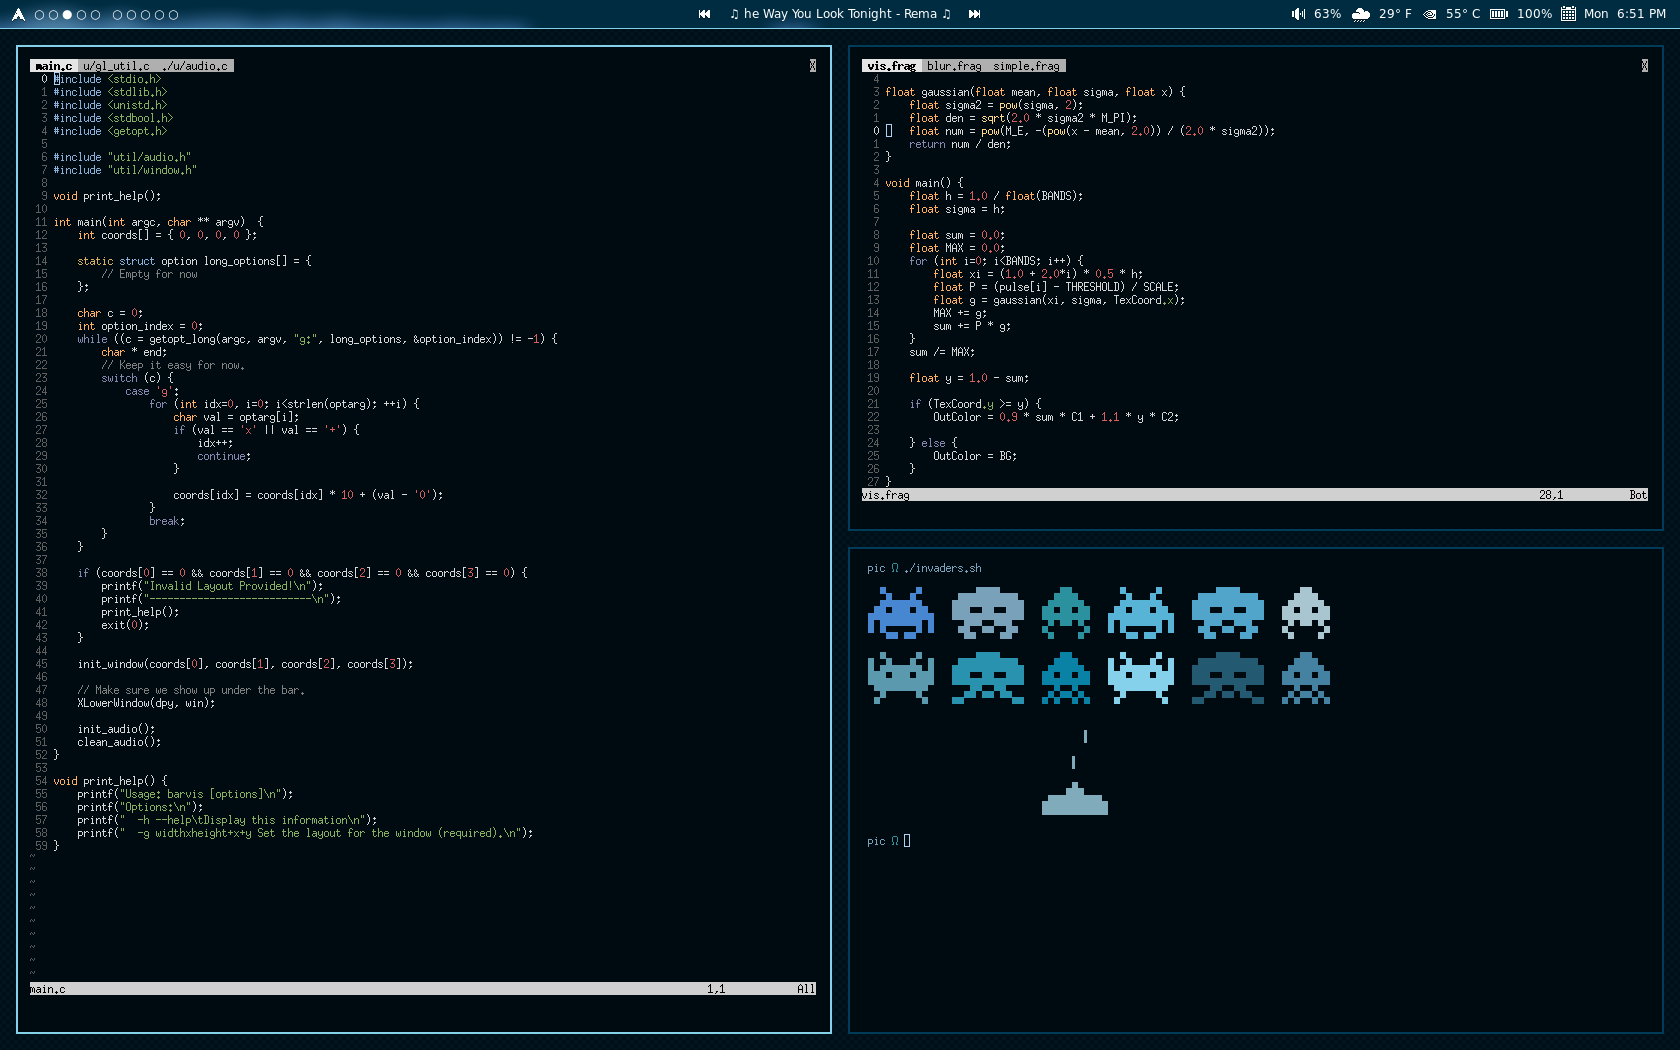Click the init_window(coords[0]...) call line
The height and width of the screenshot is (1050, 1680).
point(245,664)
